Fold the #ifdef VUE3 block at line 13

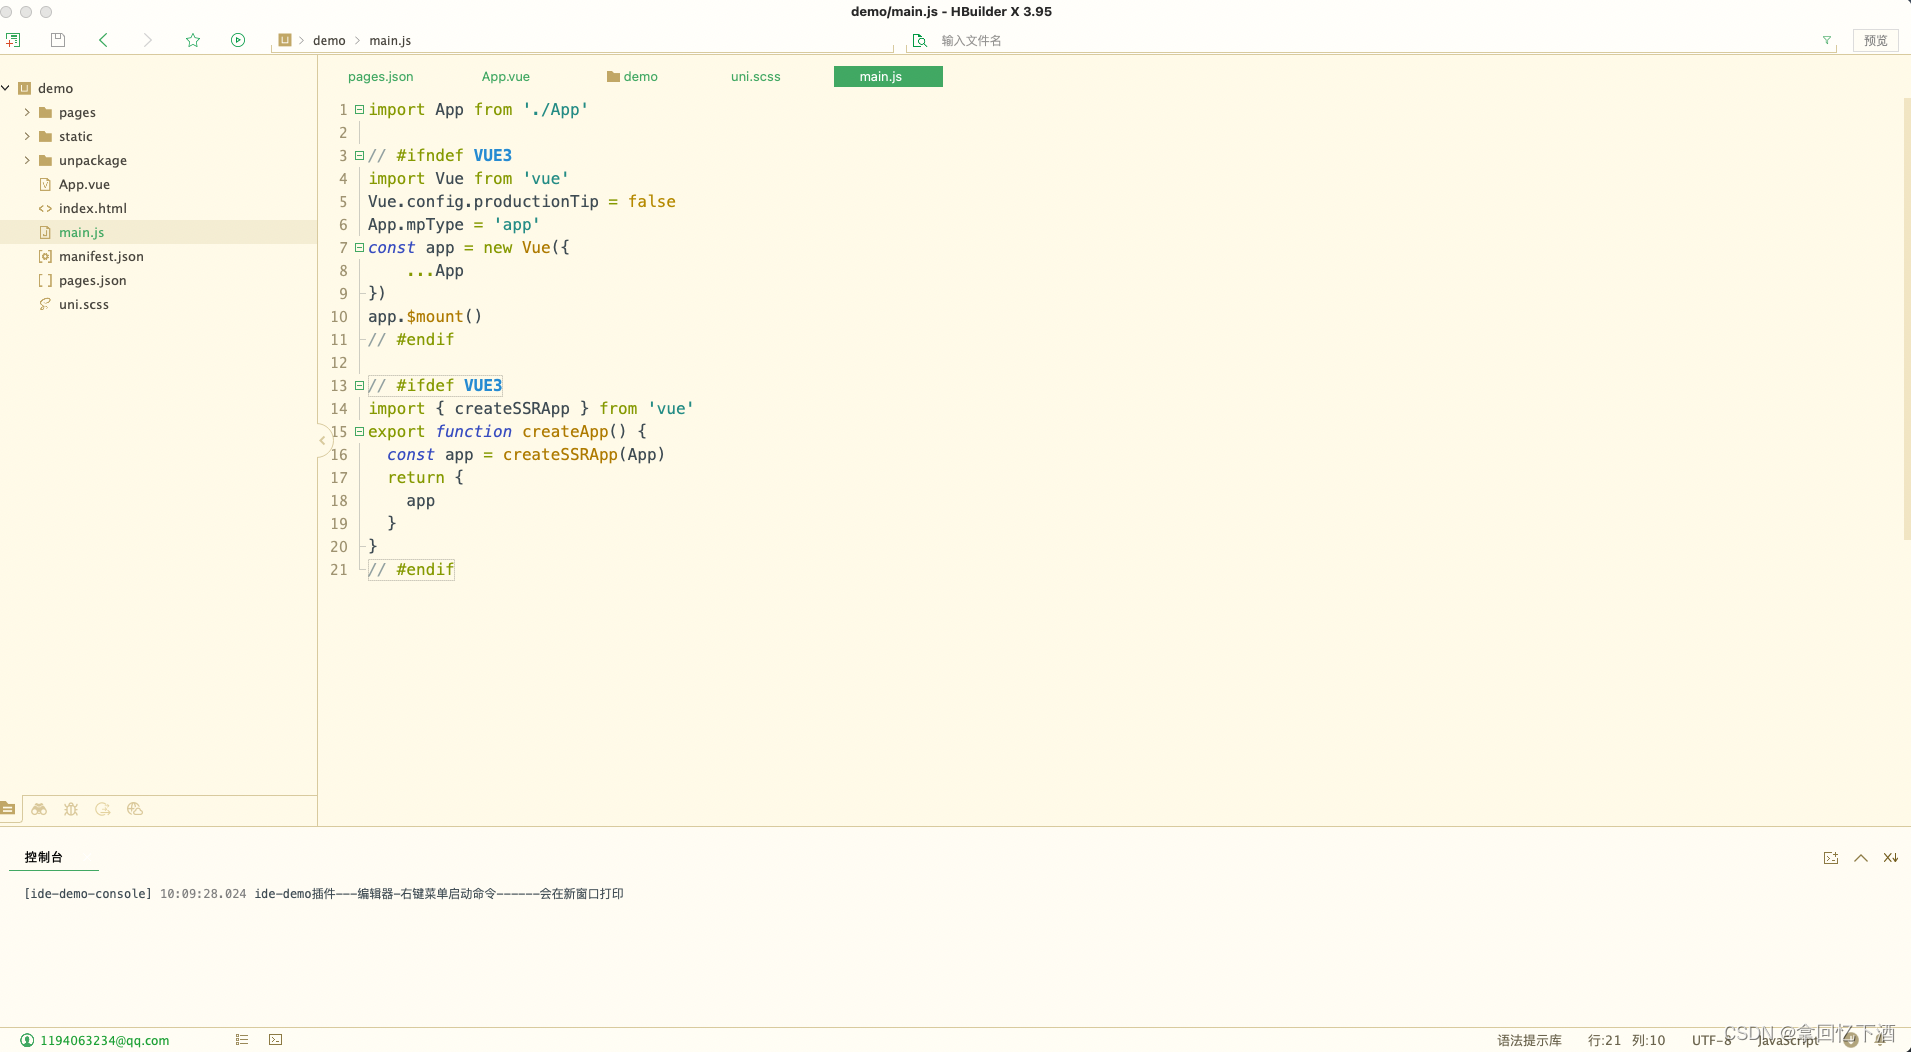359,386
